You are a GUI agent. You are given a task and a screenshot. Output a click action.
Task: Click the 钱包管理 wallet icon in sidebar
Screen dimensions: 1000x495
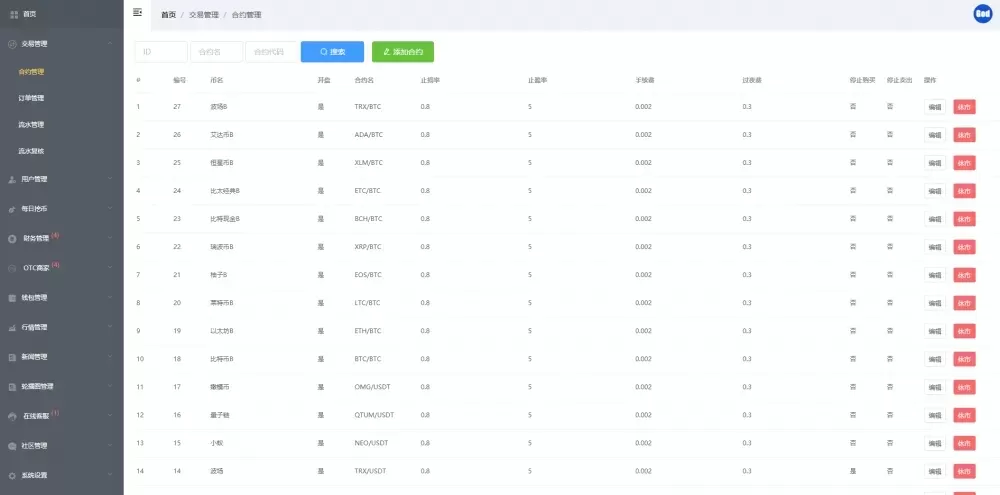click(12, 297)
